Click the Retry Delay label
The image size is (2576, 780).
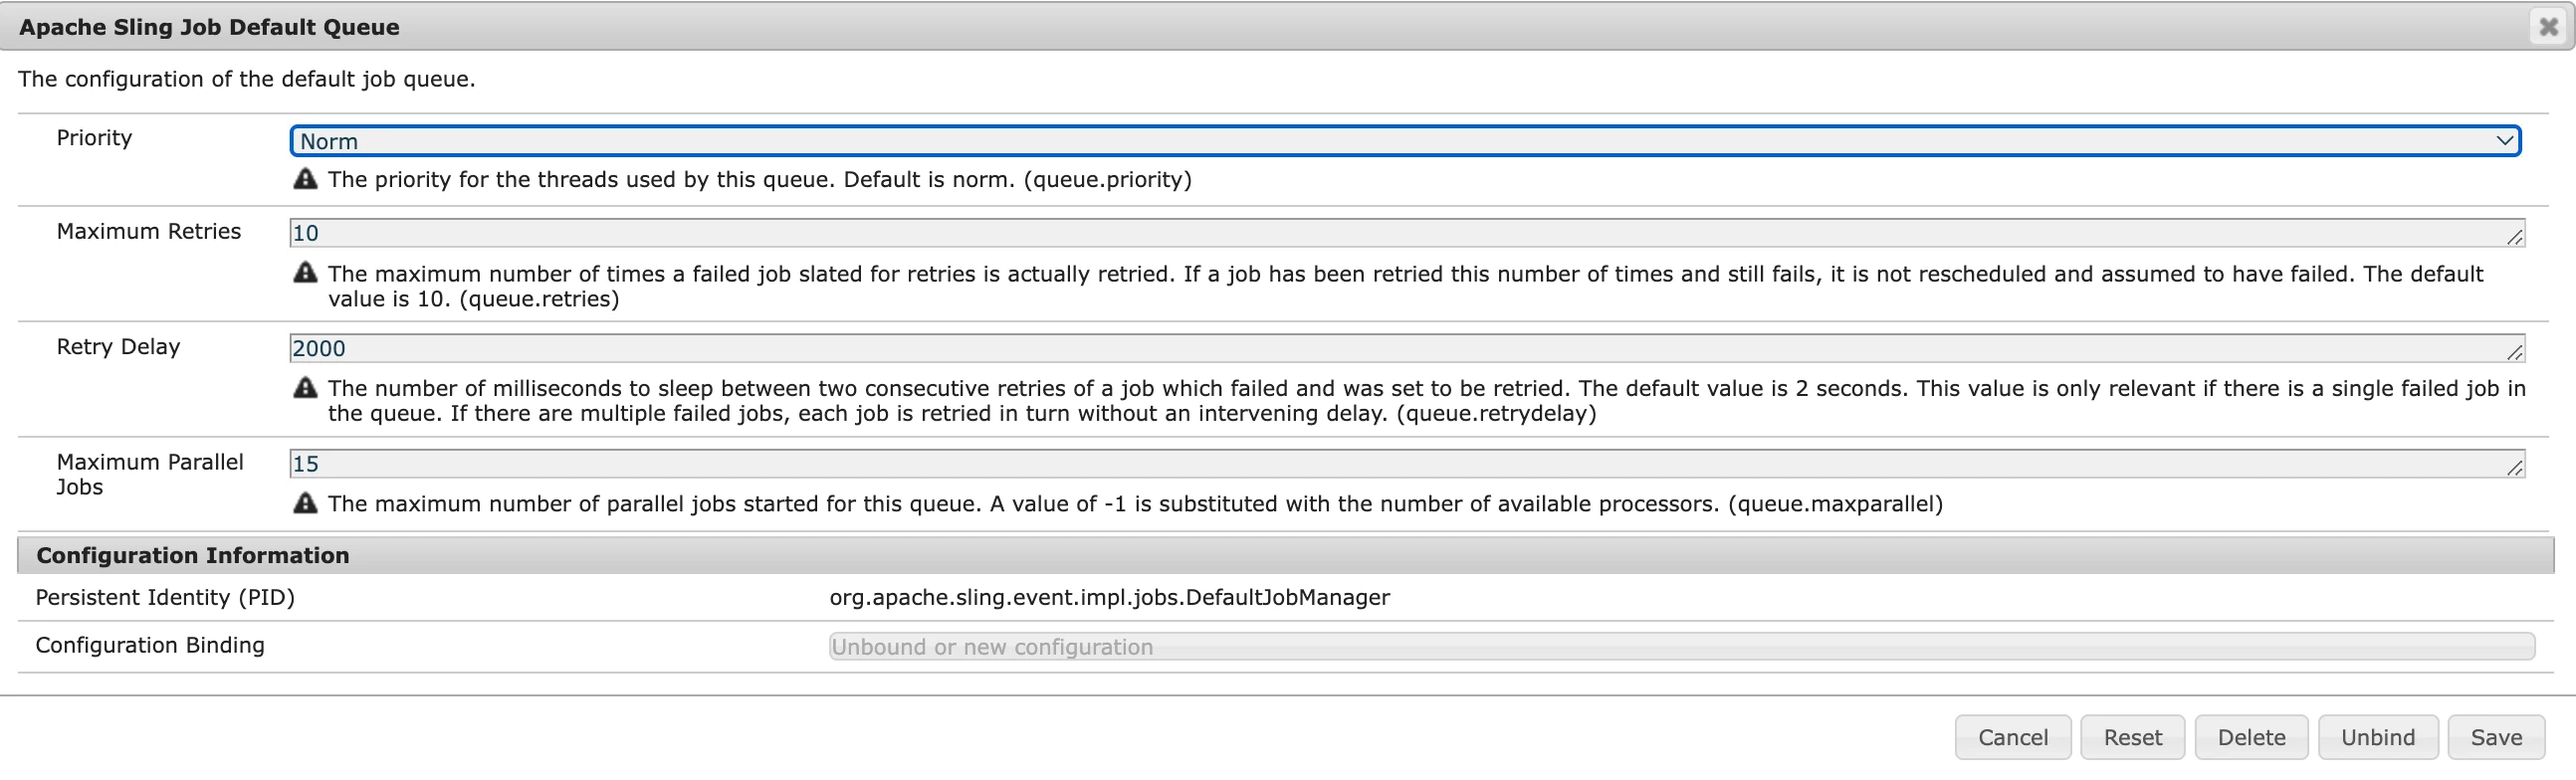(118, 346)
